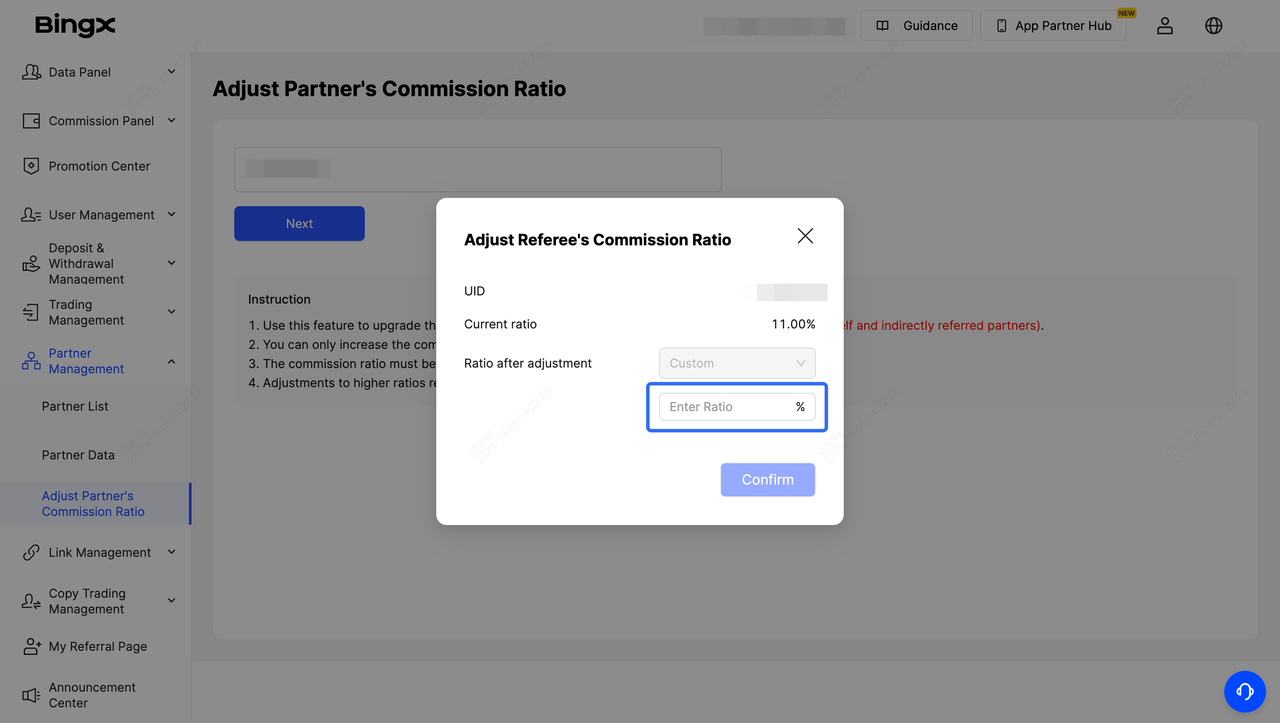Click the App Partner Hub button
The width and height of the screenshot is (1280, 723).
[x=1053, y=26]
